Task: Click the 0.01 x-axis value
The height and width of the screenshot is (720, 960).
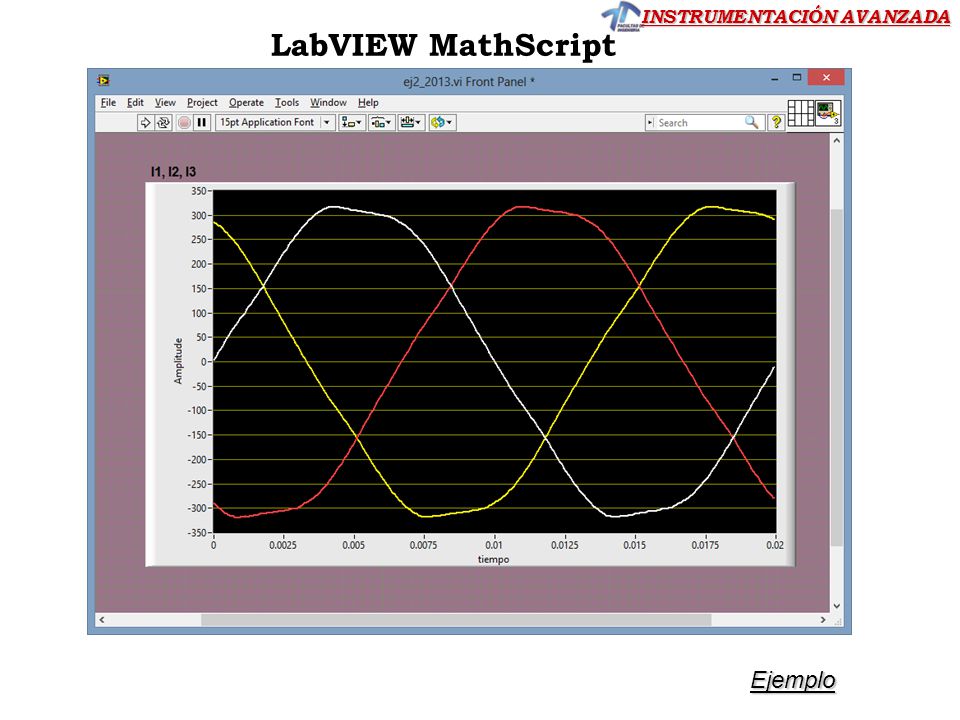Action: pos(493,545)
